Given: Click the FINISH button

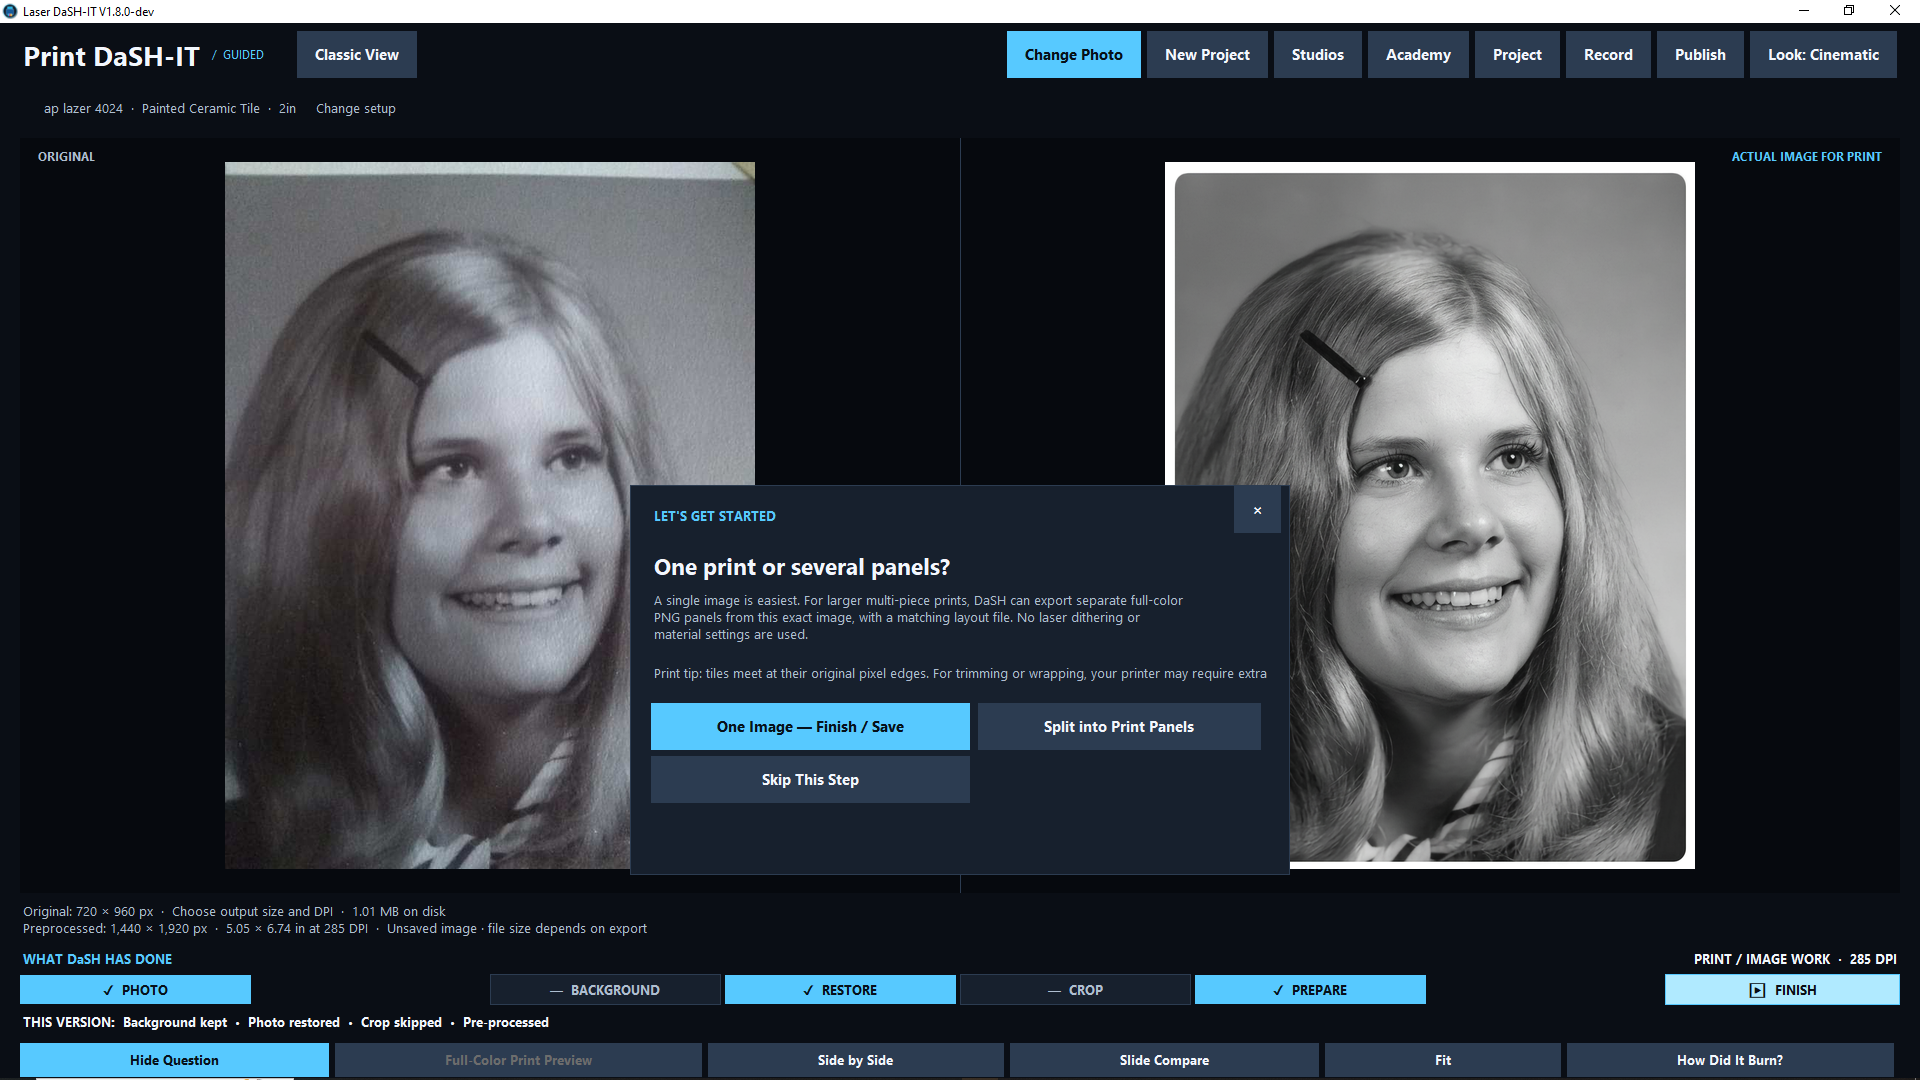Looking at the screenshot, I should [1782, 990].
